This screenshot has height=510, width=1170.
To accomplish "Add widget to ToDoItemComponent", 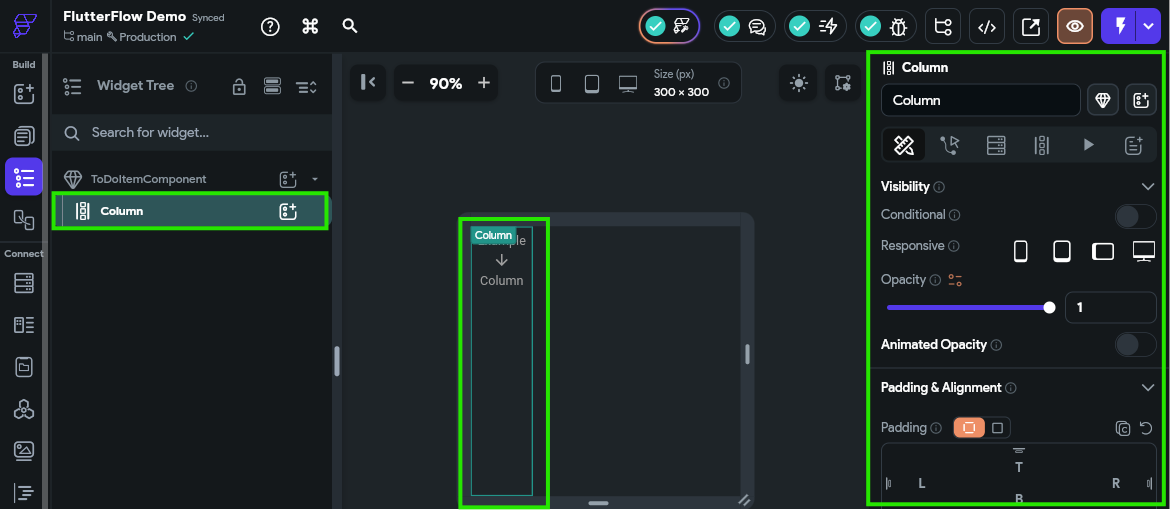I will 288,179.
